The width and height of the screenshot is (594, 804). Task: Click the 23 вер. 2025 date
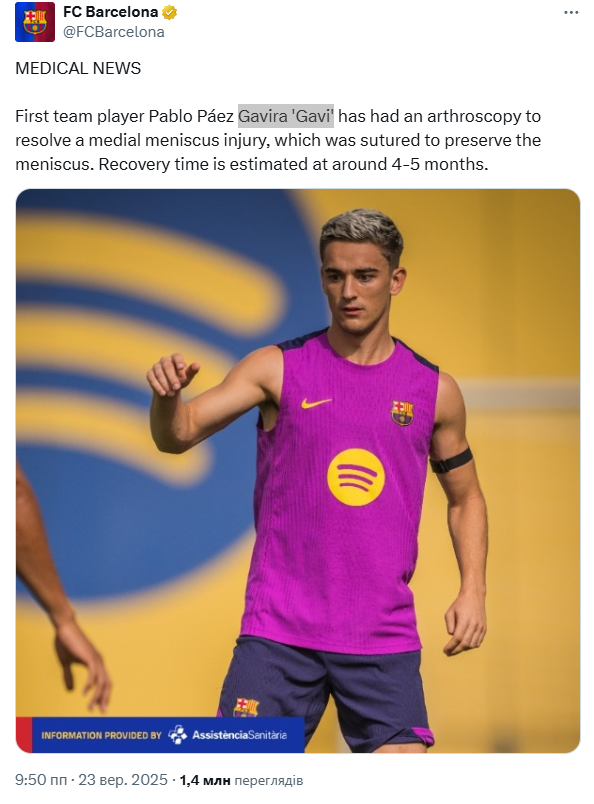click(x=123, y=780)
